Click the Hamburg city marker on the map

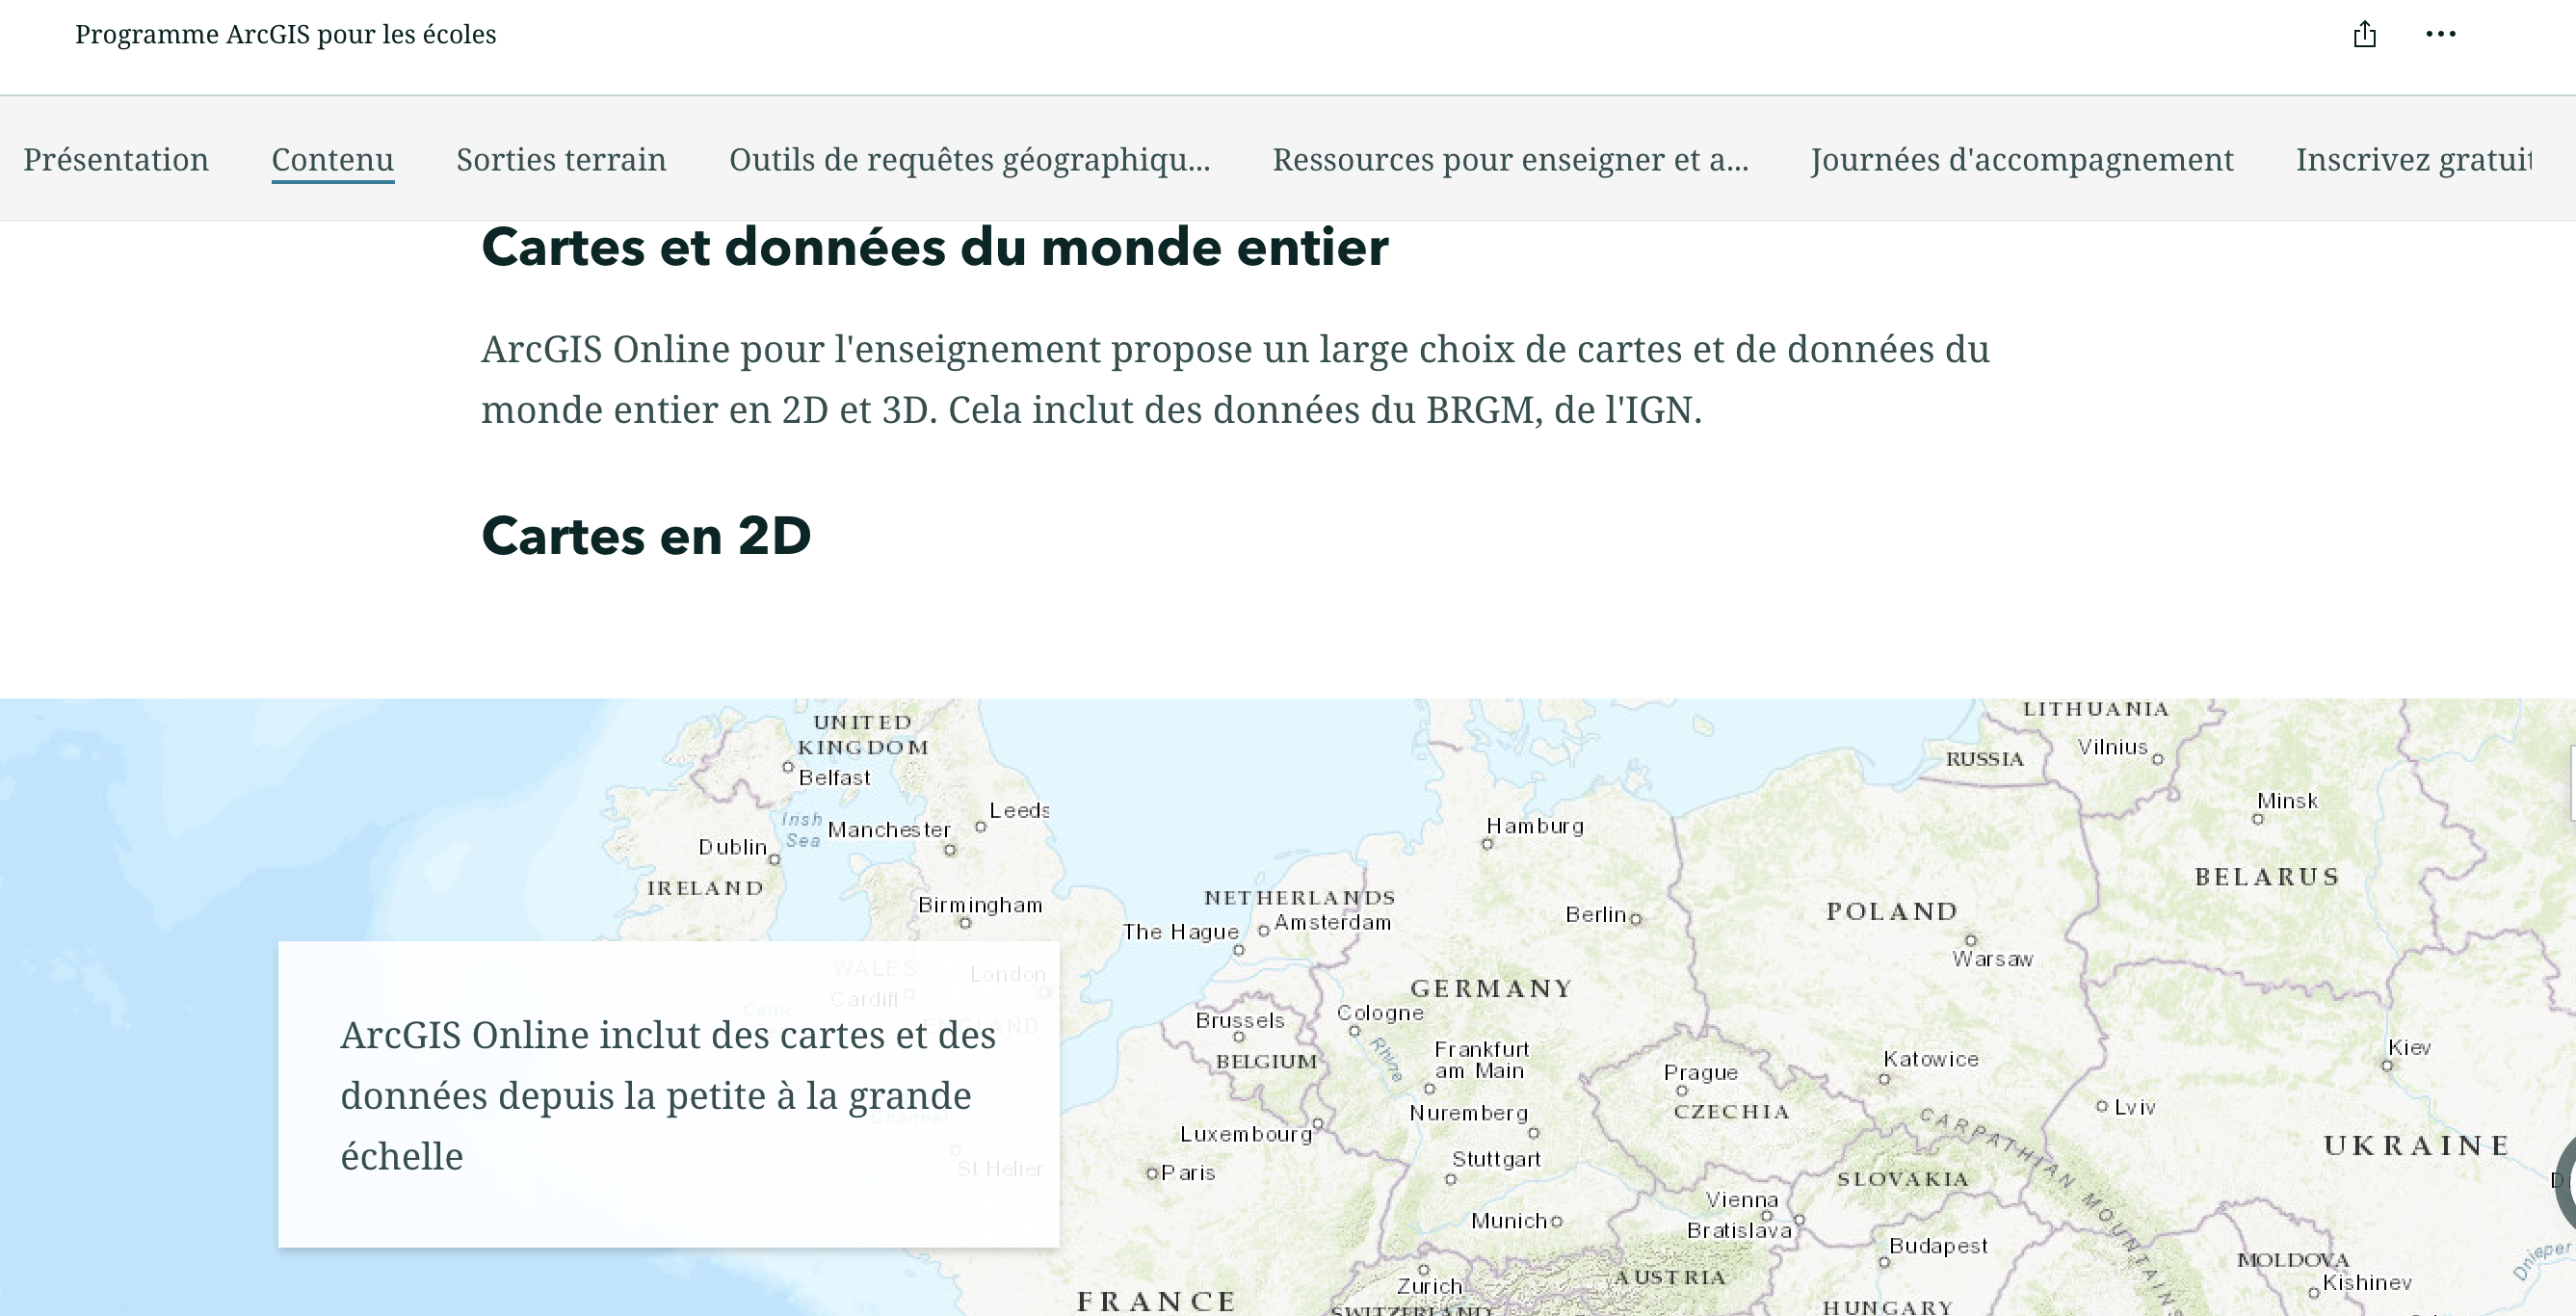click(x=1488, y=844)
